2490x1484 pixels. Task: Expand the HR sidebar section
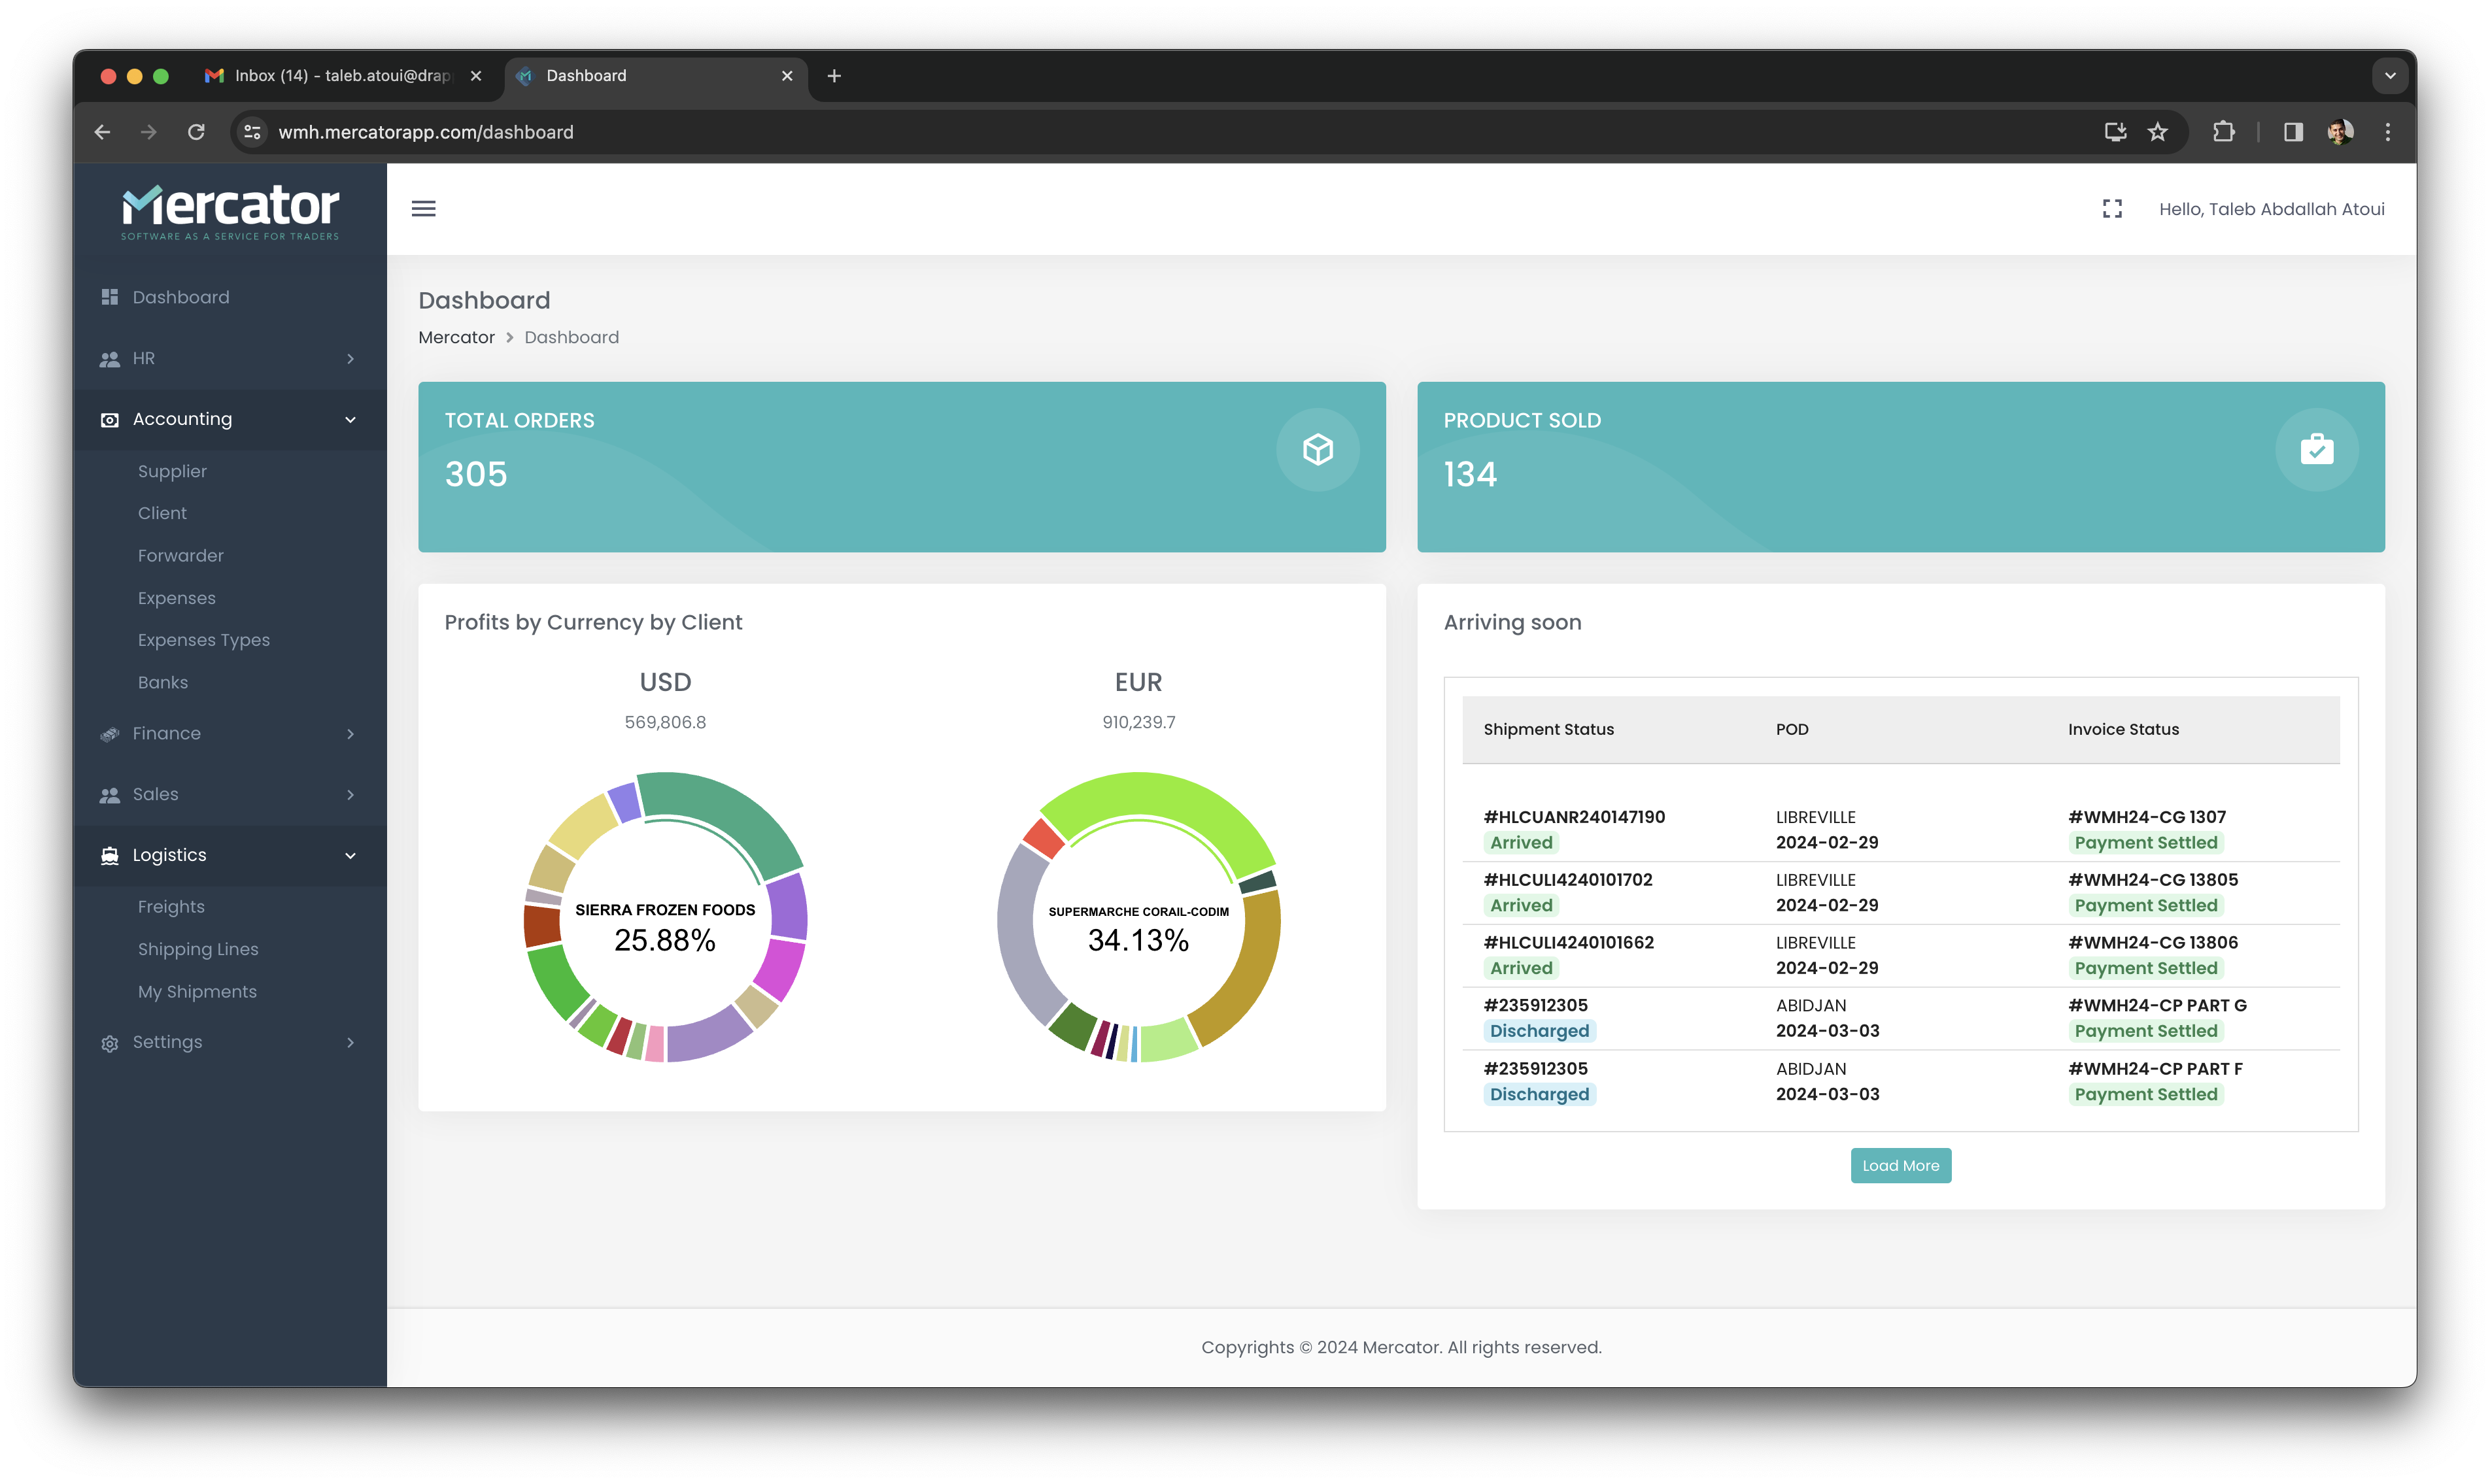point(230,358)
